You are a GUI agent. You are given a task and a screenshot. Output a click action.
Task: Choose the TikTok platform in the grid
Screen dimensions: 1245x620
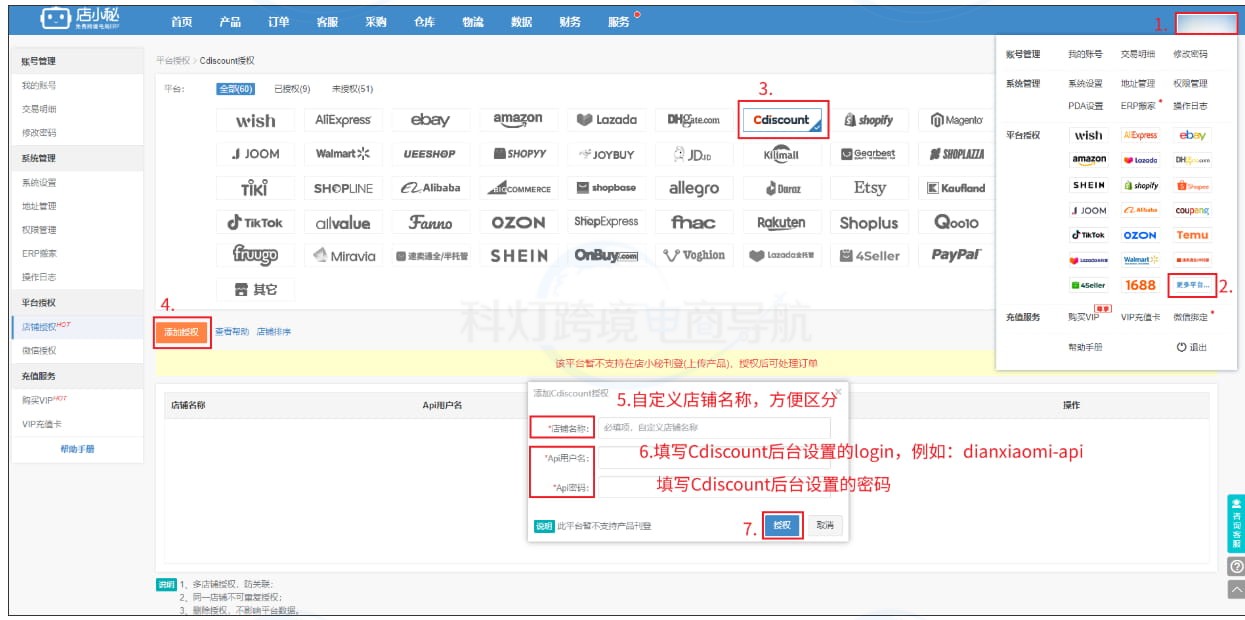tap(255, 223)
